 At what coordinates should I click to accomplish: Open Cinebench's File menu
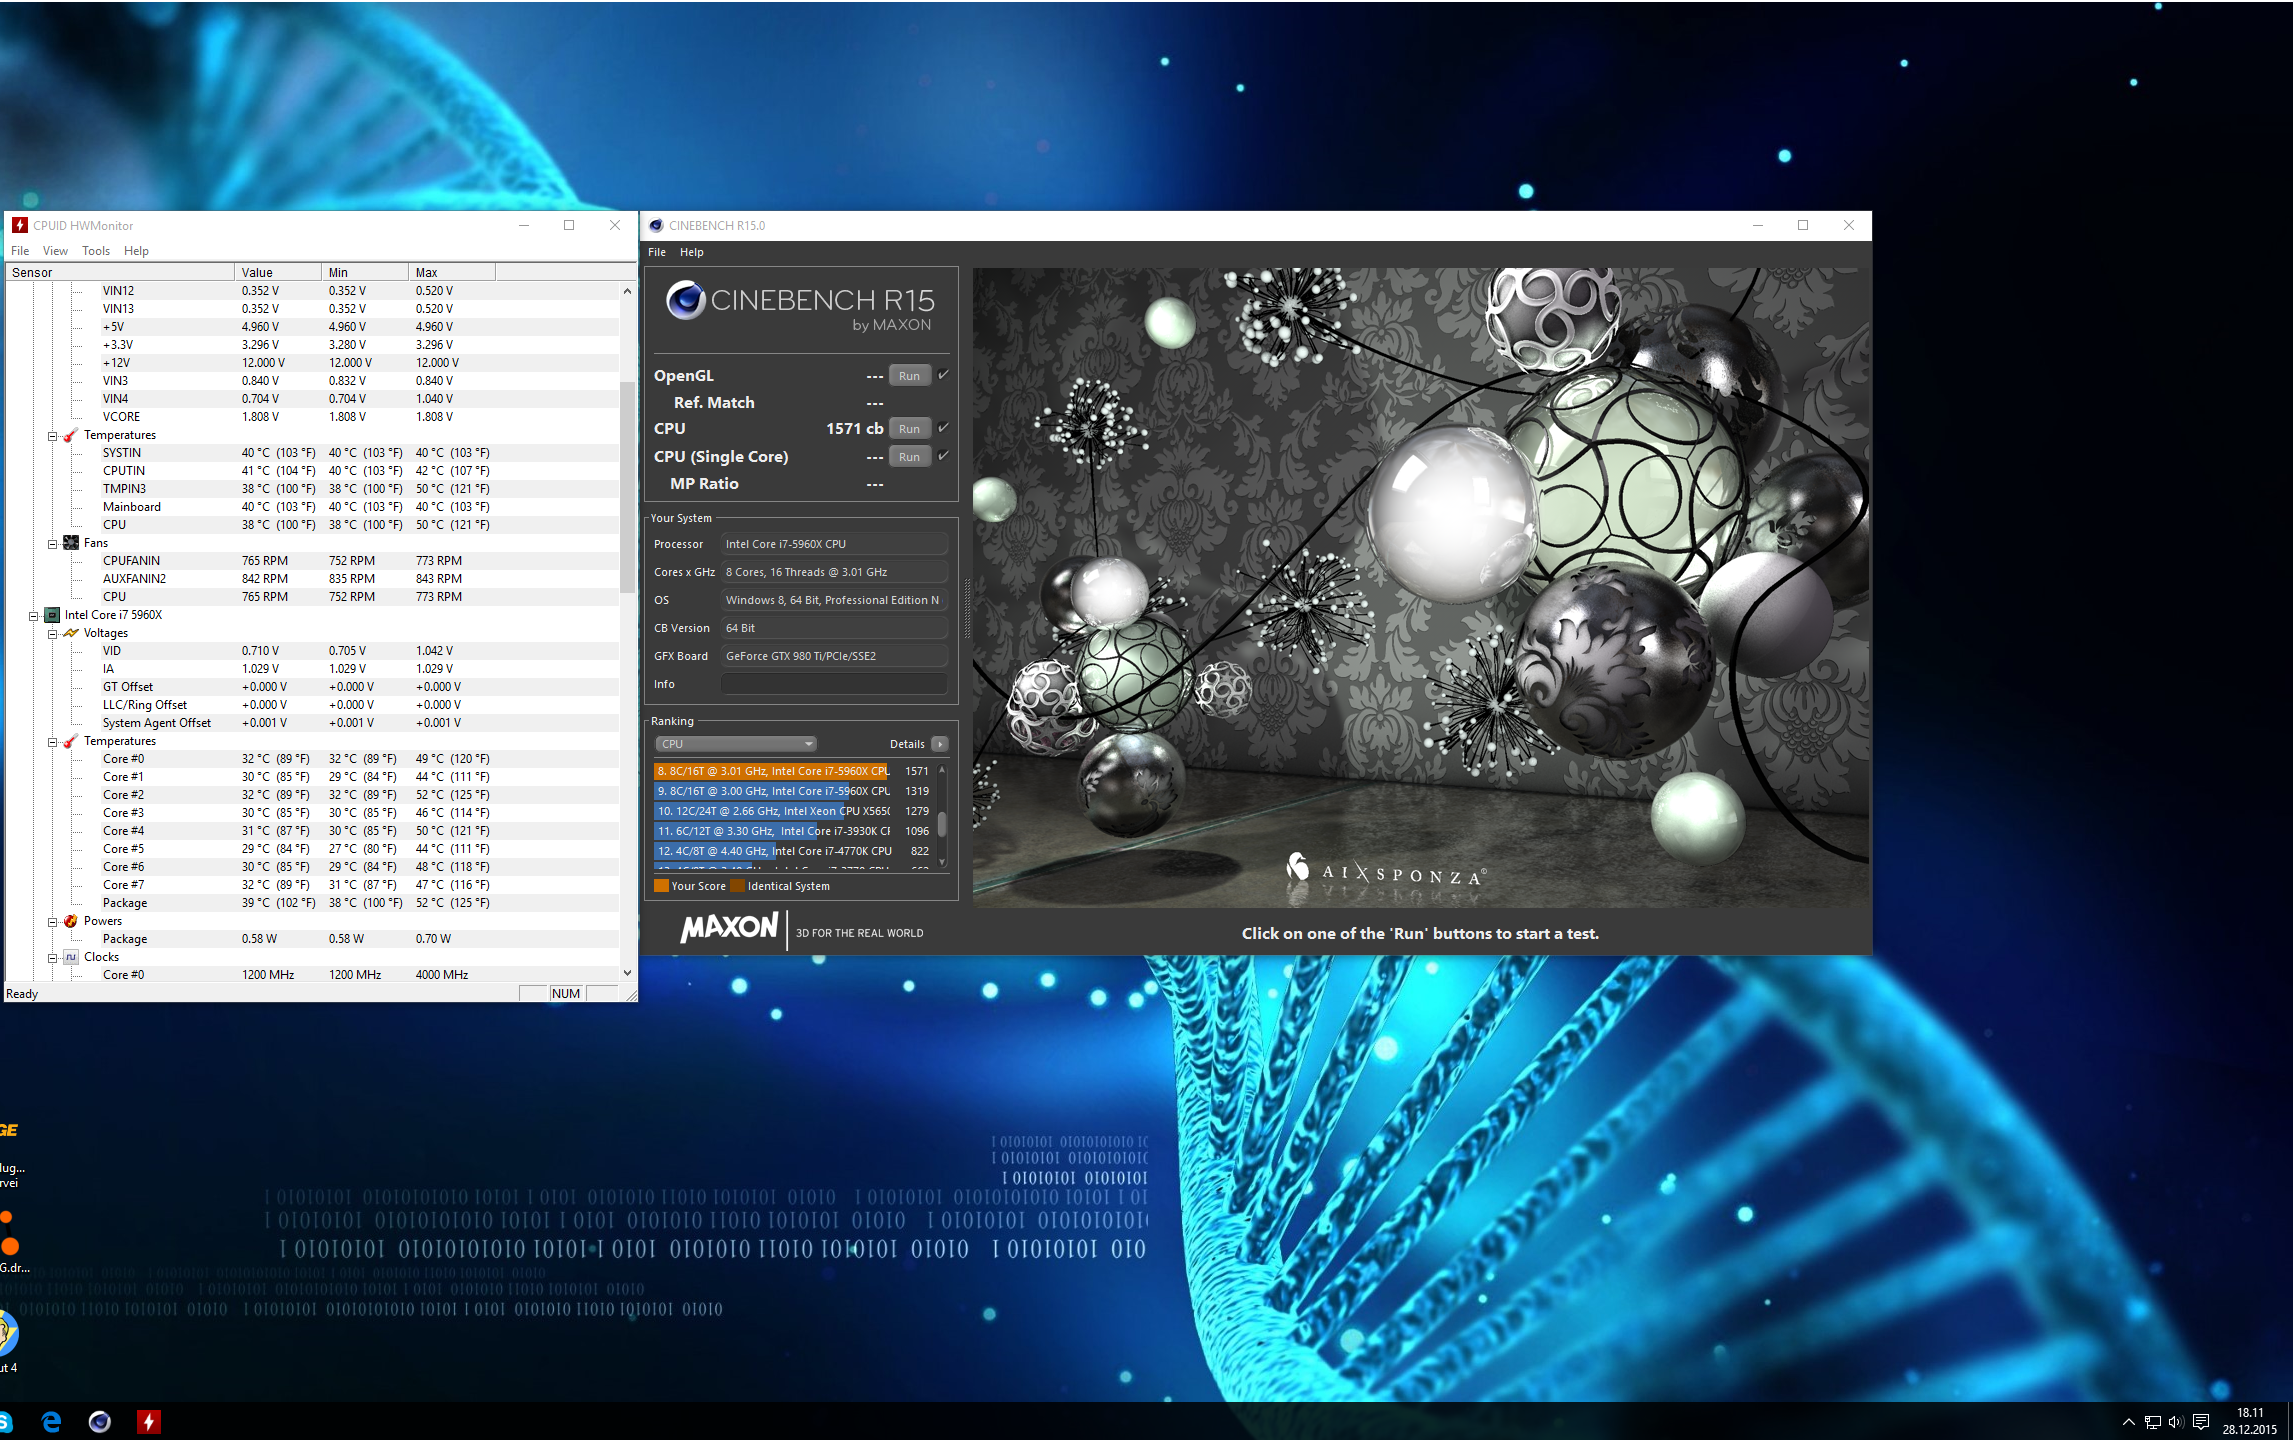pos(657,252)
